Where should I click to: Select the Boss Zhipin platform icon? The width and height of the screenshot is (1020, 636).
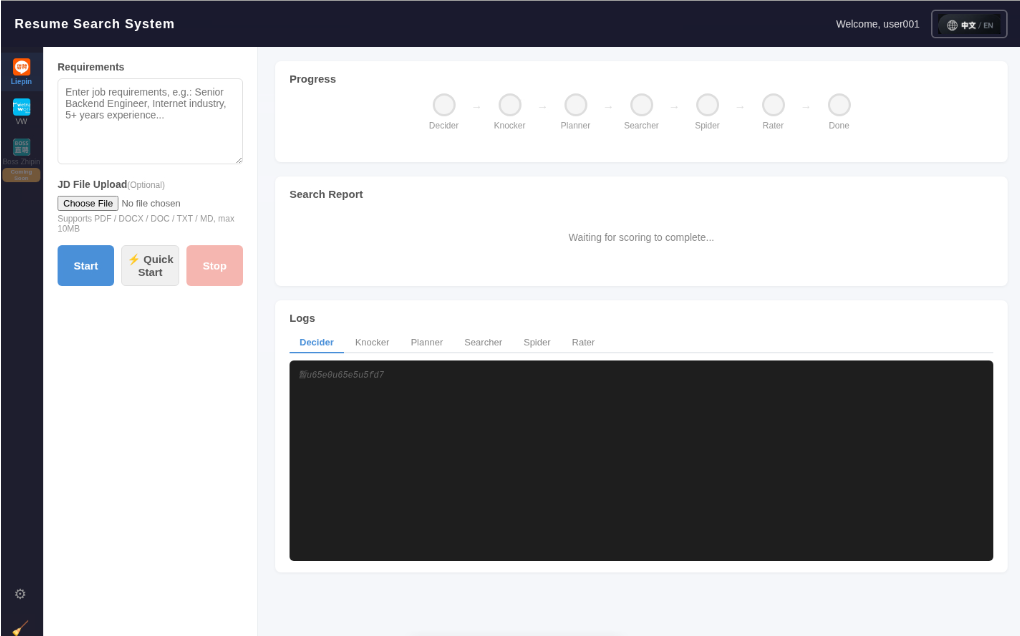pos(21,146)
